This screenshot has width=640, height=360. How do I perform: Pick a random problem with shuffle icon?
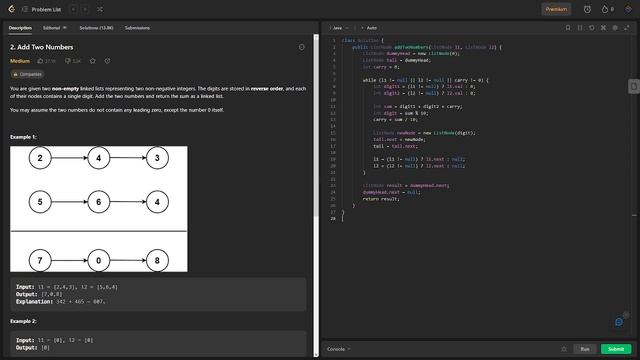click(100, 9)
